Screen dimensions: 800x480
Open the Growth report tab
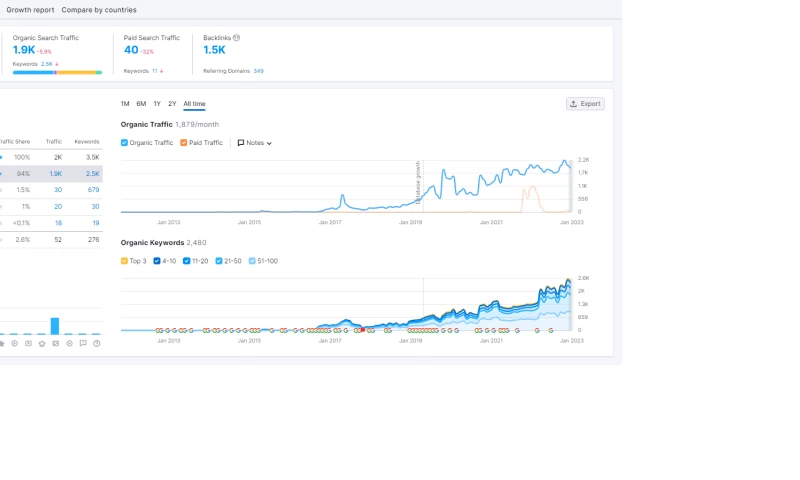pyautogui.click(x=30, y=10)
